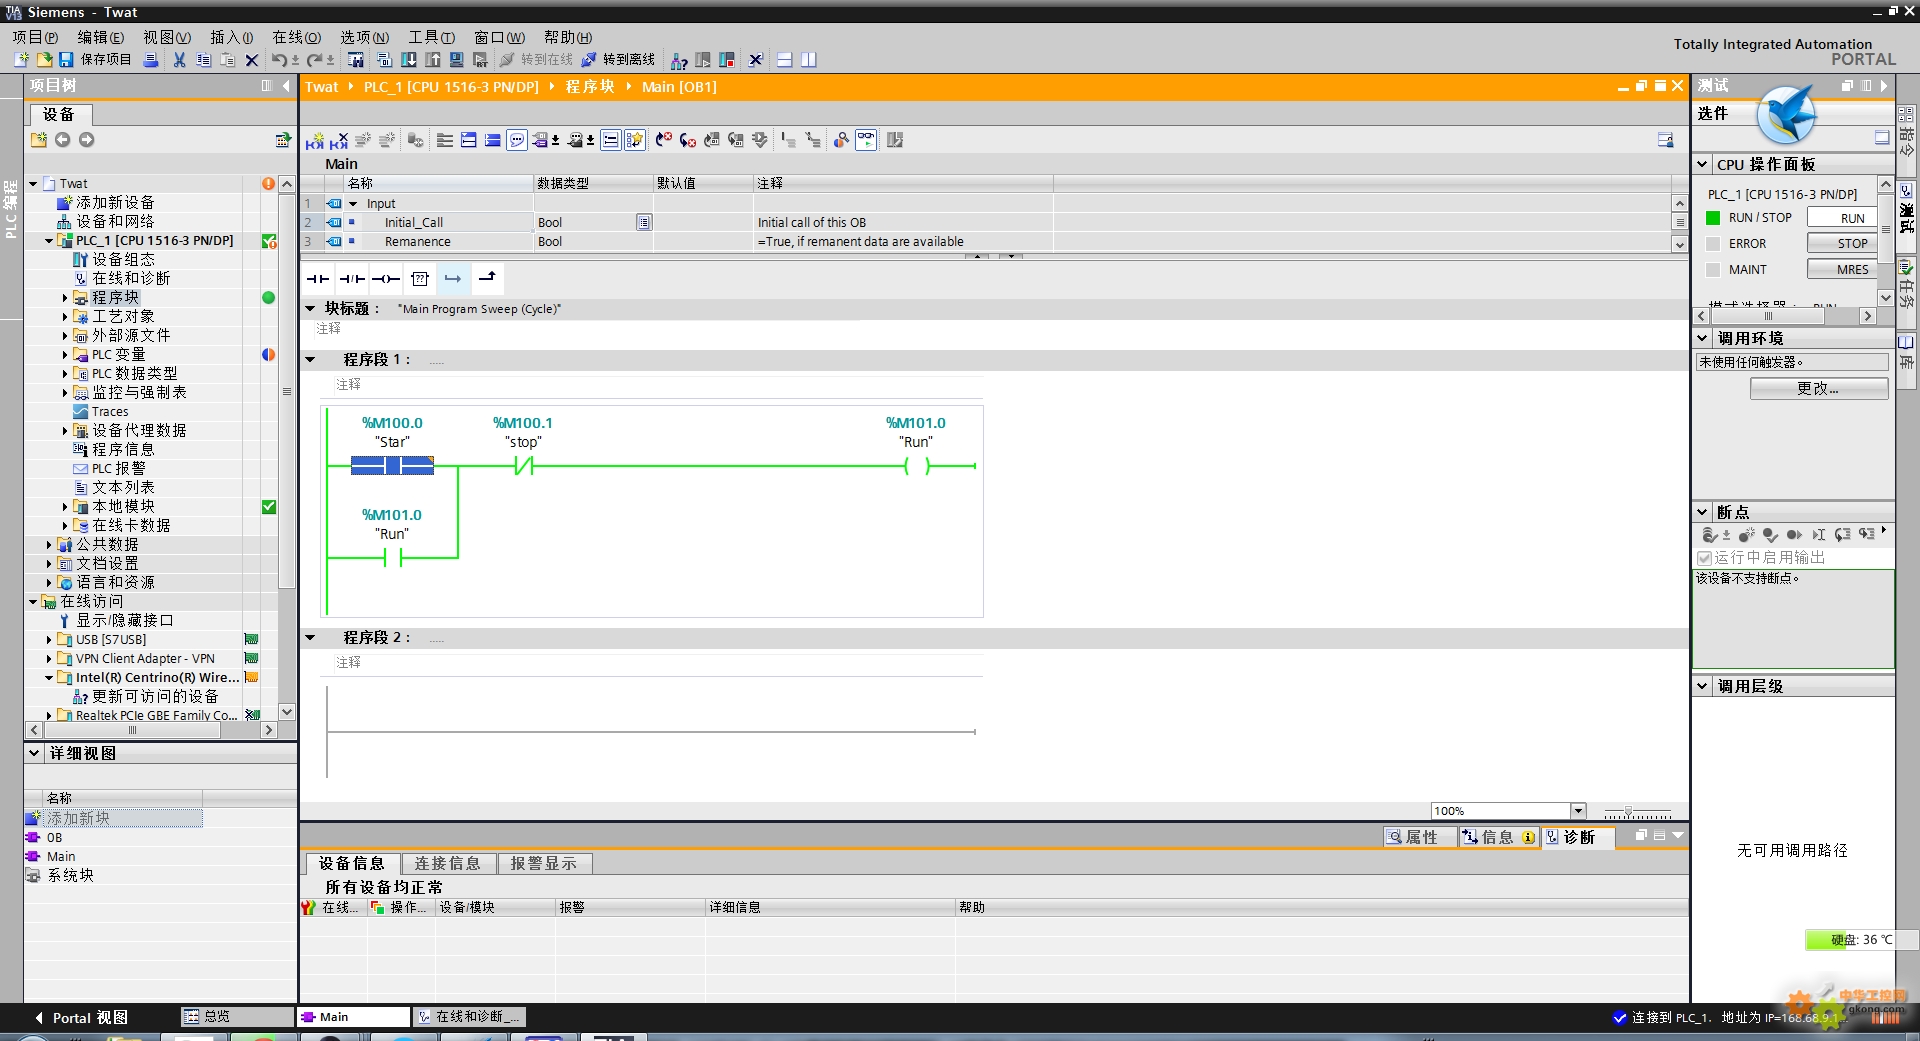Collapse the PLC_1 node in project tree
This screenshot has height=1041, width=1920.
49,241
